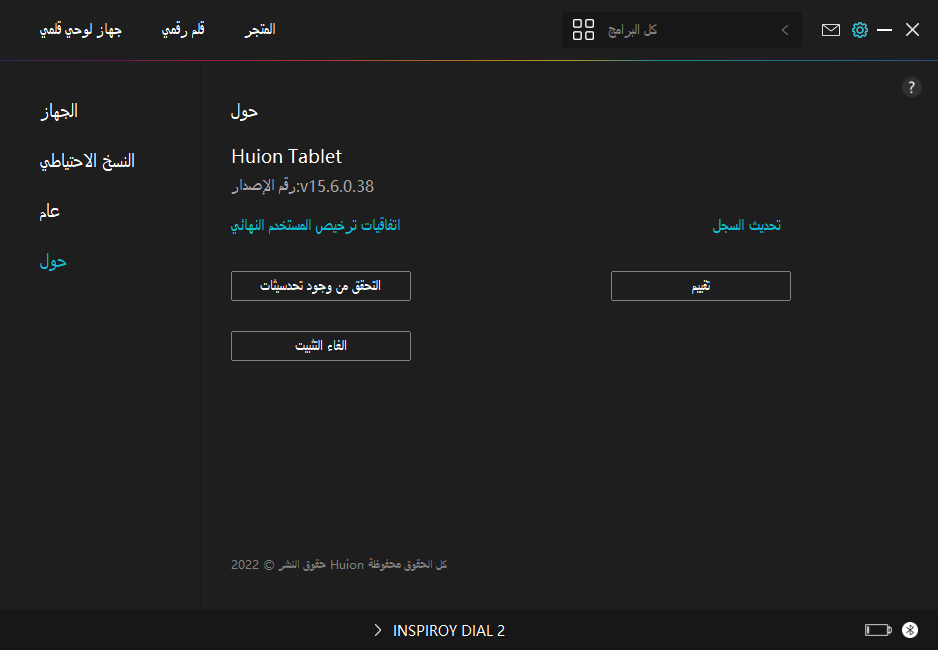Minimize the Huion Tablet window
Screen dimensions: 938x650
[884, 30]
